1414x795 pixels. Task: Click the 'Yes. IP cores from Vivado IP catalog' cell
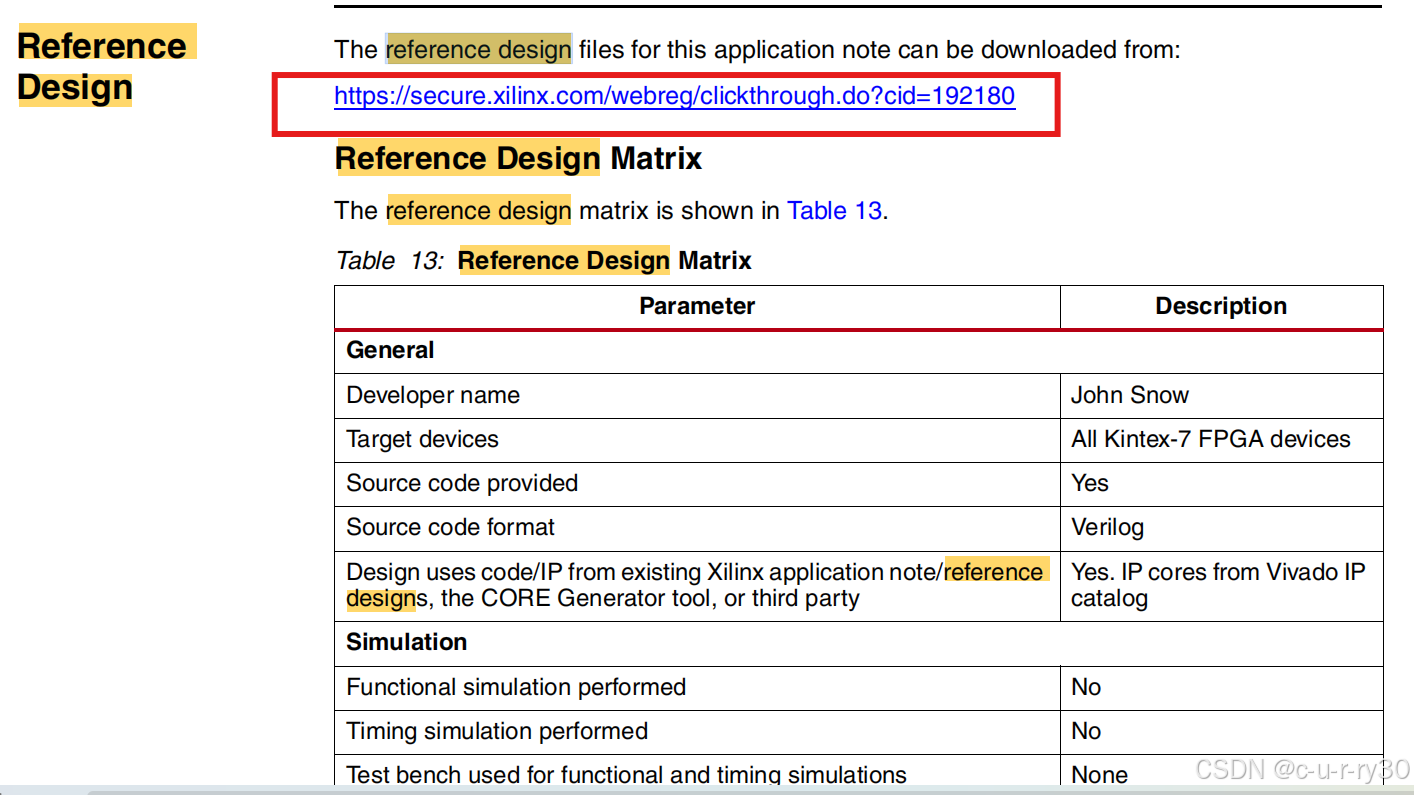[1221, 585]
